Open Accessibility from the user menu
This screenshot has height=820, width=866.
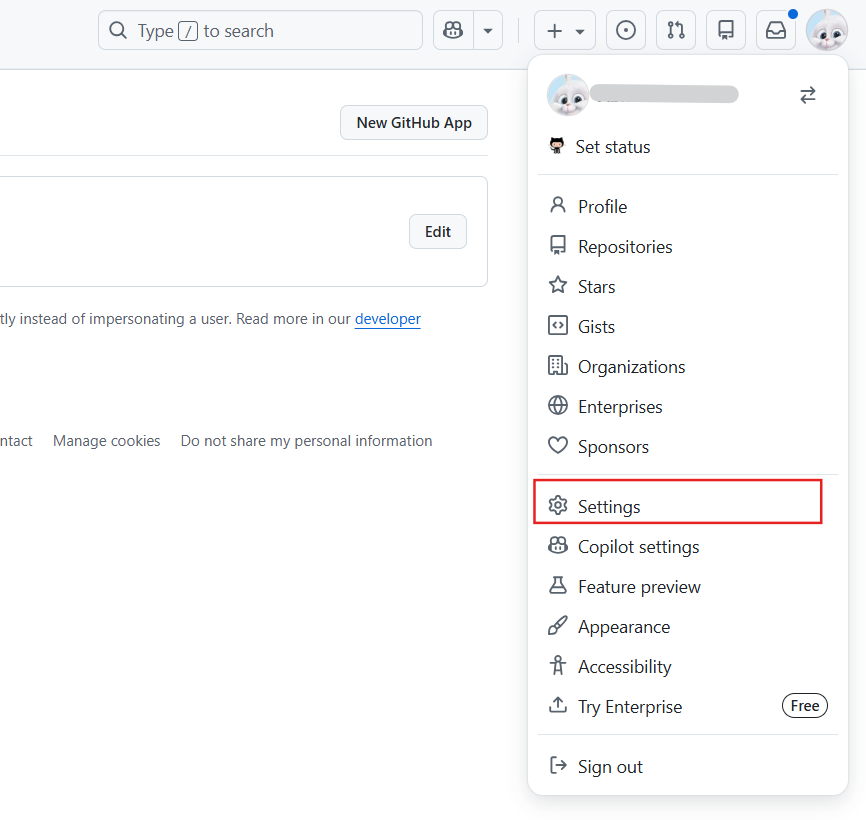[688, 667]
